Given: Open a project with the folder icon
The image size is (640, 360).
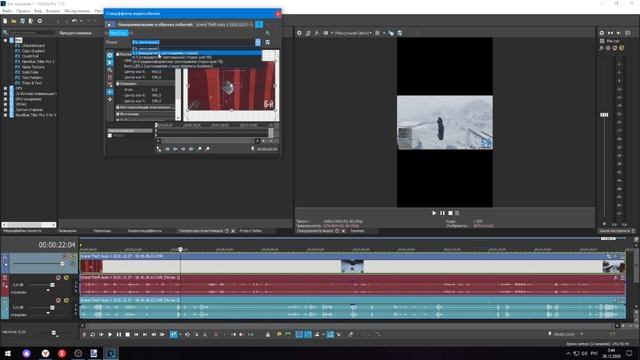Looking at the screenshot, I should [x=14, y=21].
